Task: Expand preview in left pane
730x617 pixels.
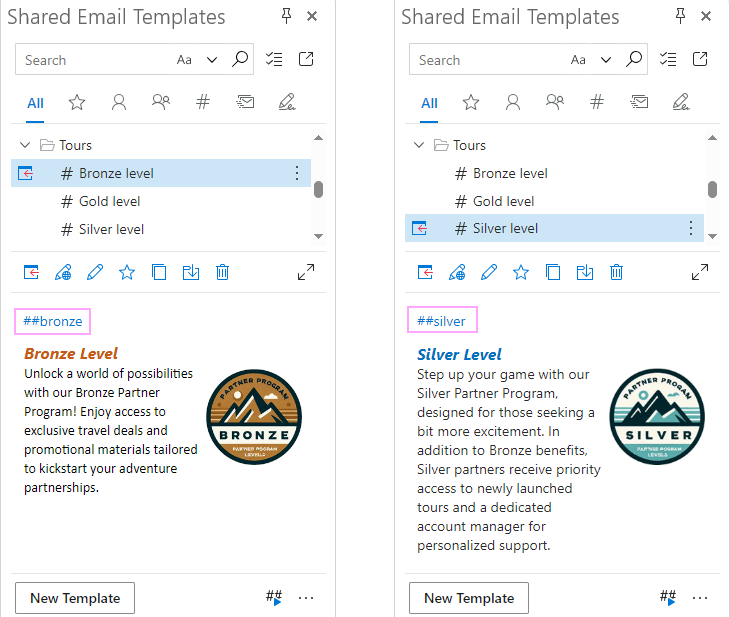Action: point(306,272)
